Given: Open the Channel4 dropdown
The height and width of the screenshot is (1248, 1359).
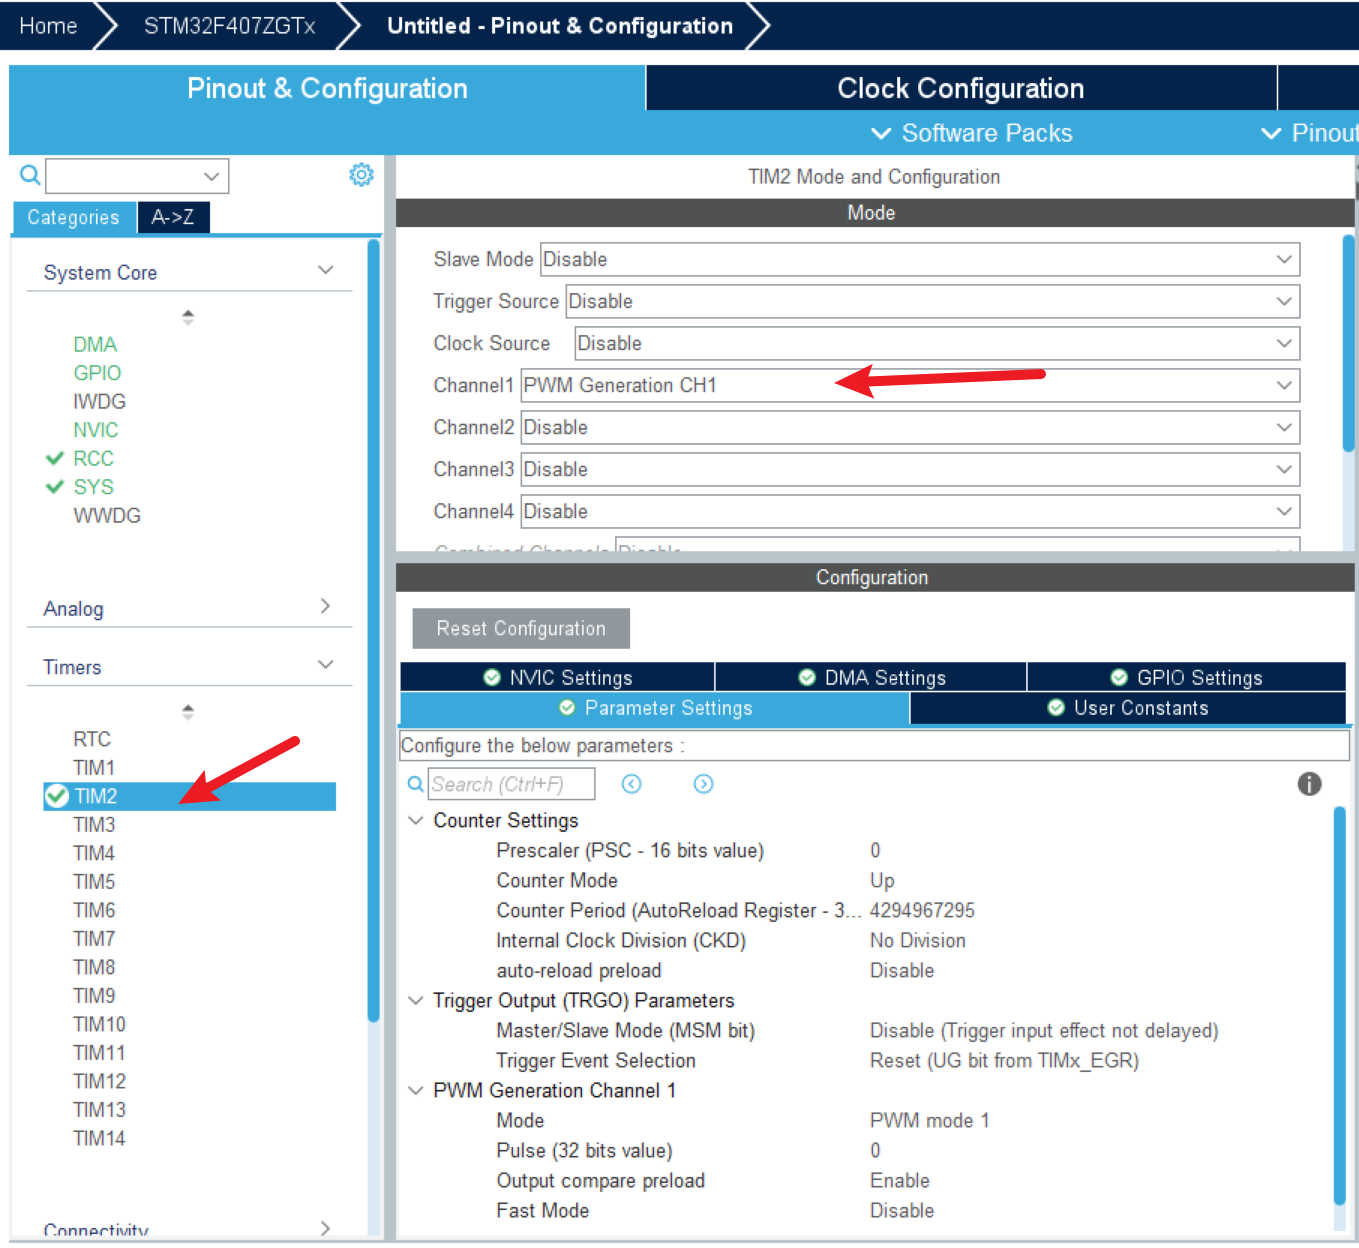Looking at the screenshot, I should pos(910,511).
